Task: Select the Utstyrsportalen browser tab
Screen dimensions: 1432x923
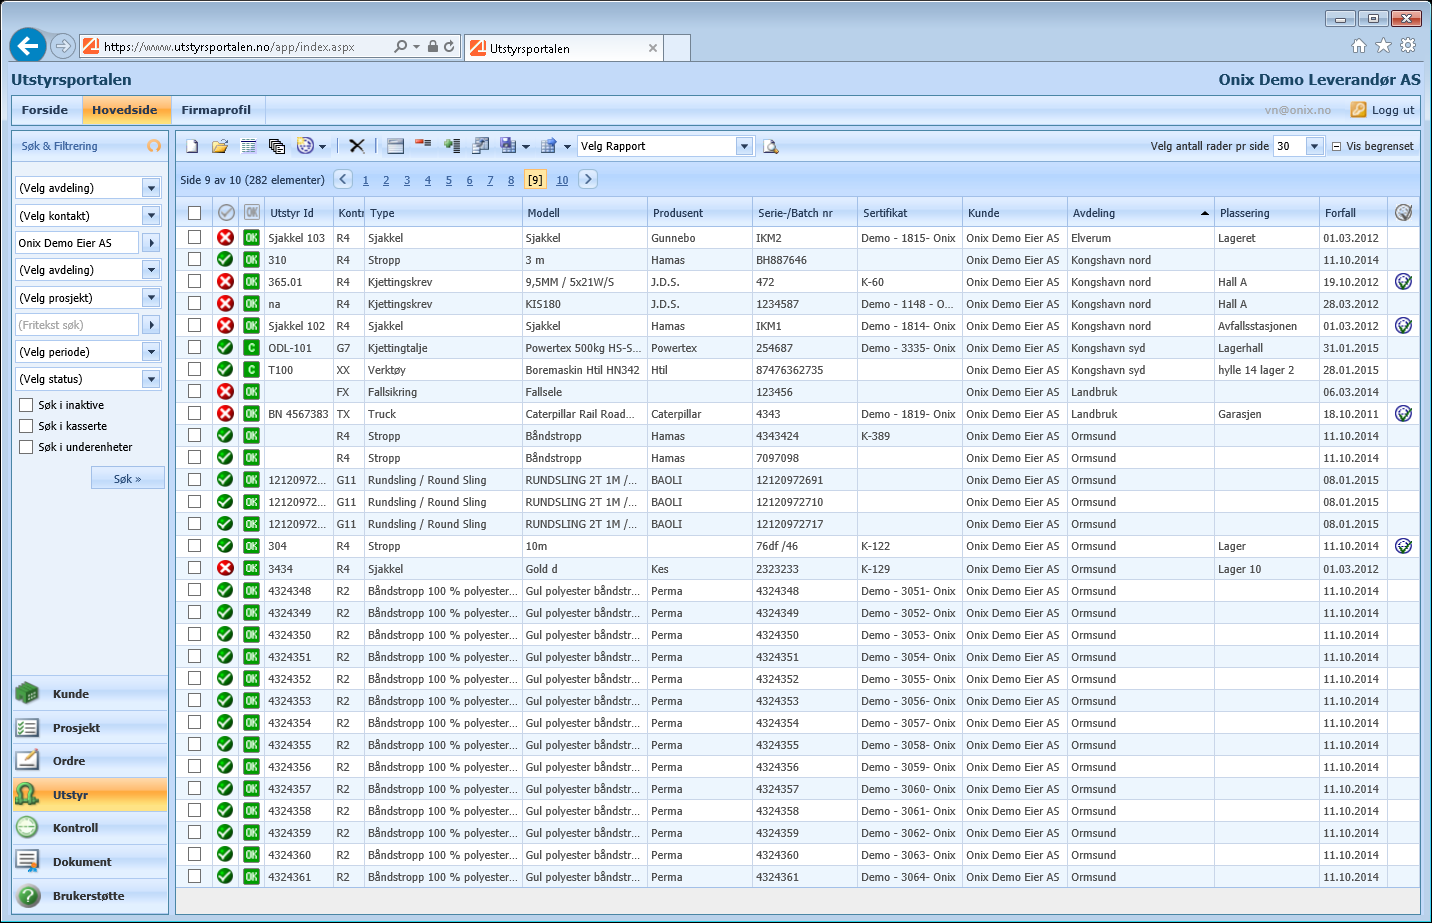Action: tap(563, 48)
